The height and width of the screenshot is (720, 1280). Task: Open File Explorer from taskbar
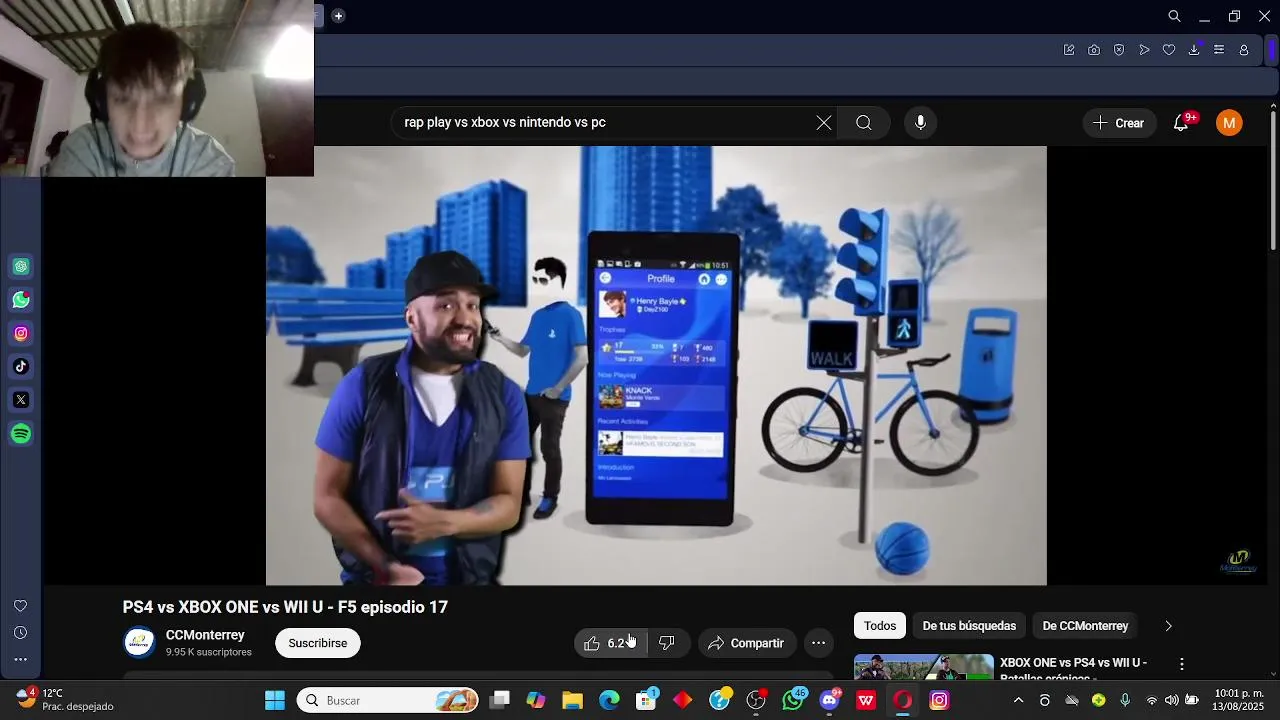click(572, 700)
